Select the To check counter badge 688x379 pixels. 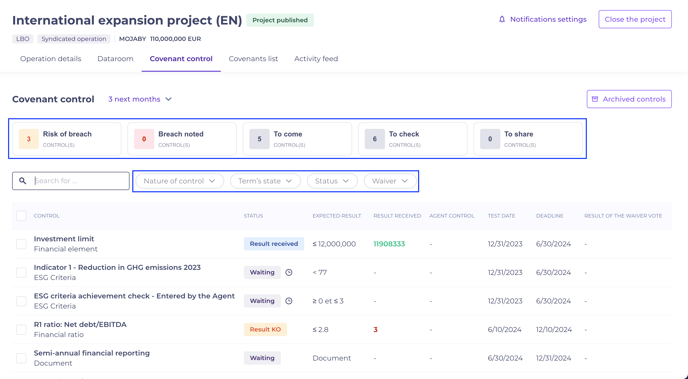(375, 139)
